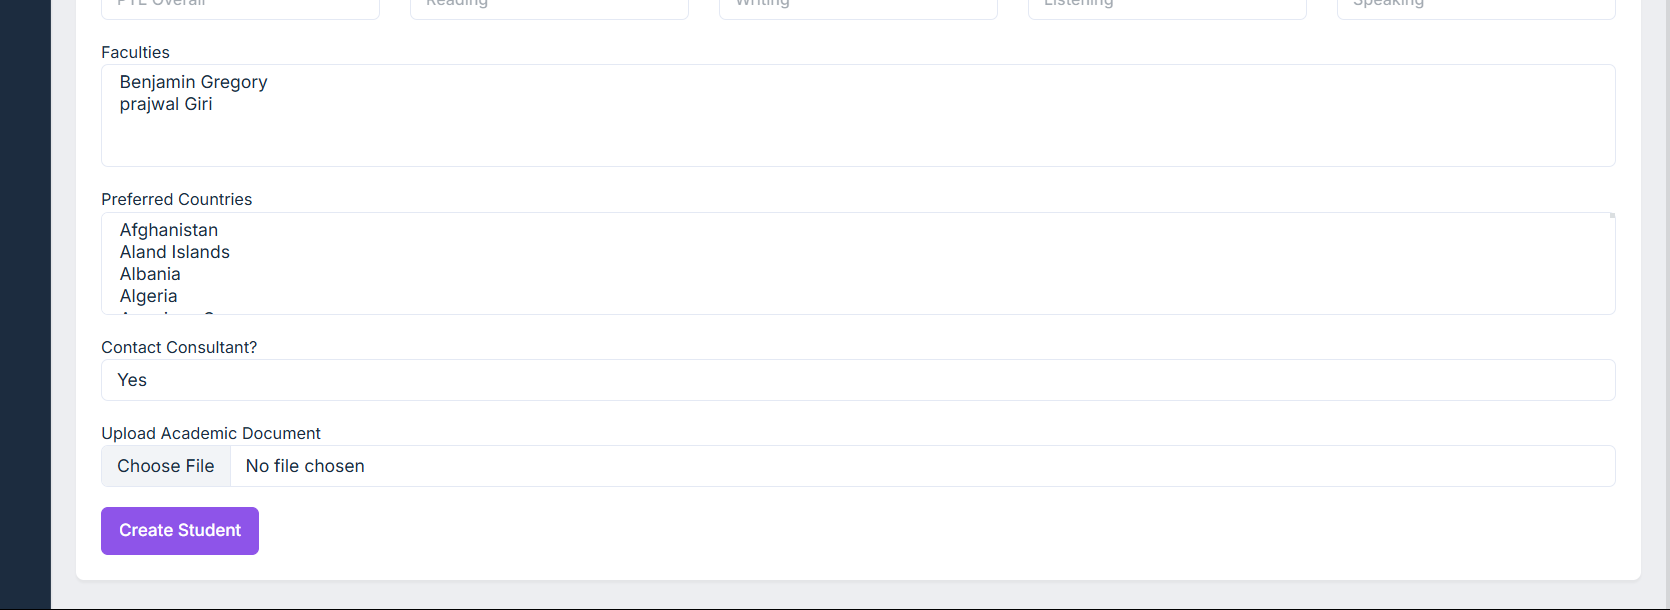
Task: Open the Contact Consultant dropdown
Action: coord(857,380)
